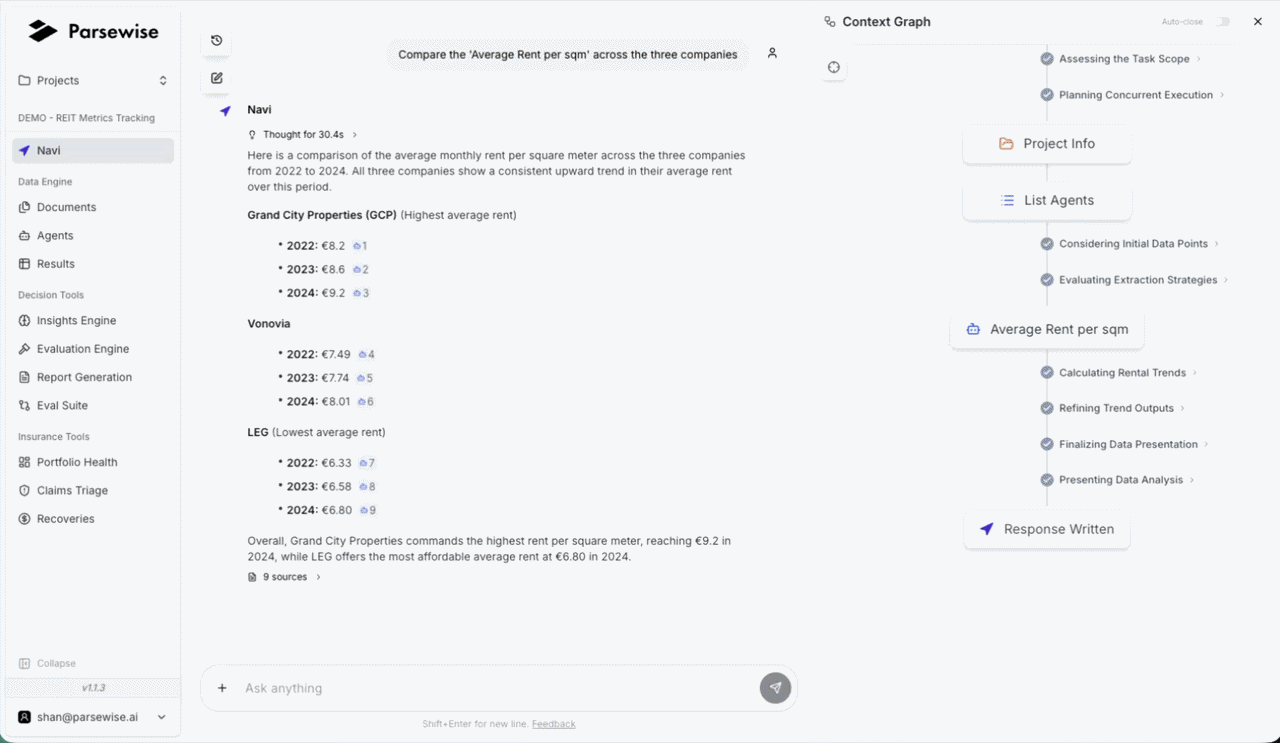
Task: Click the user avatar beside the prompt
Action: (x=772, y=54)
